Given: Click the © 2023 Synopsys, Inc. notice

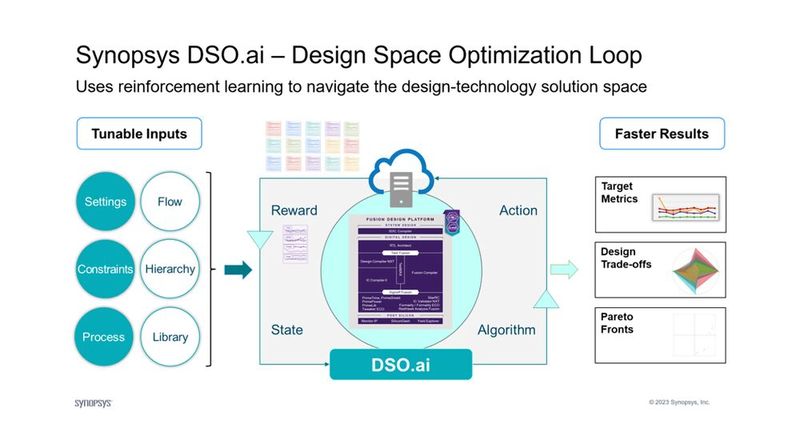Looking at the screenshot, I should pyautogui.click(x=679, y=402).
